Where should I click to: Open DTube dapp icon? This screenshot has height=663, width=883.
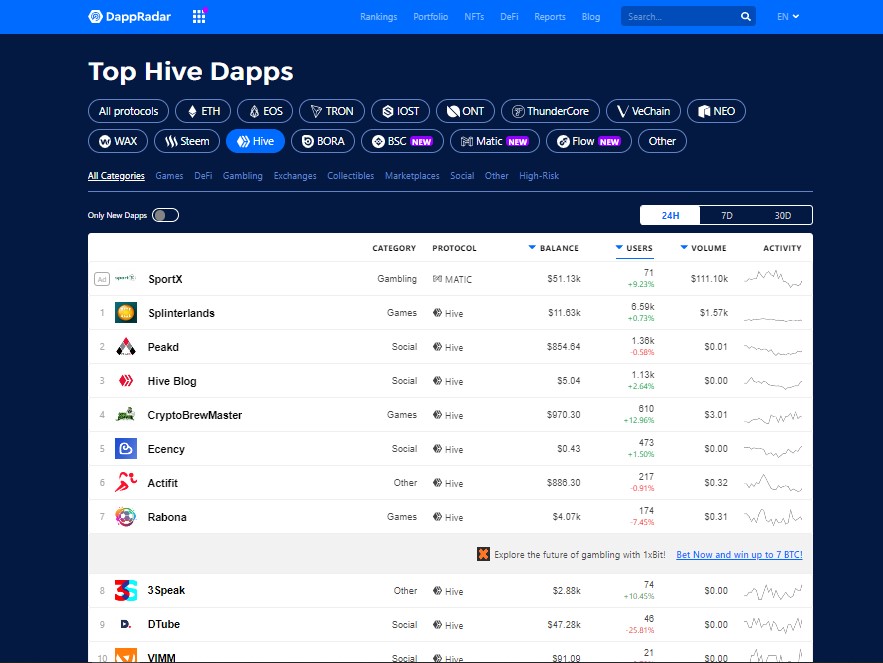point(126,624)
